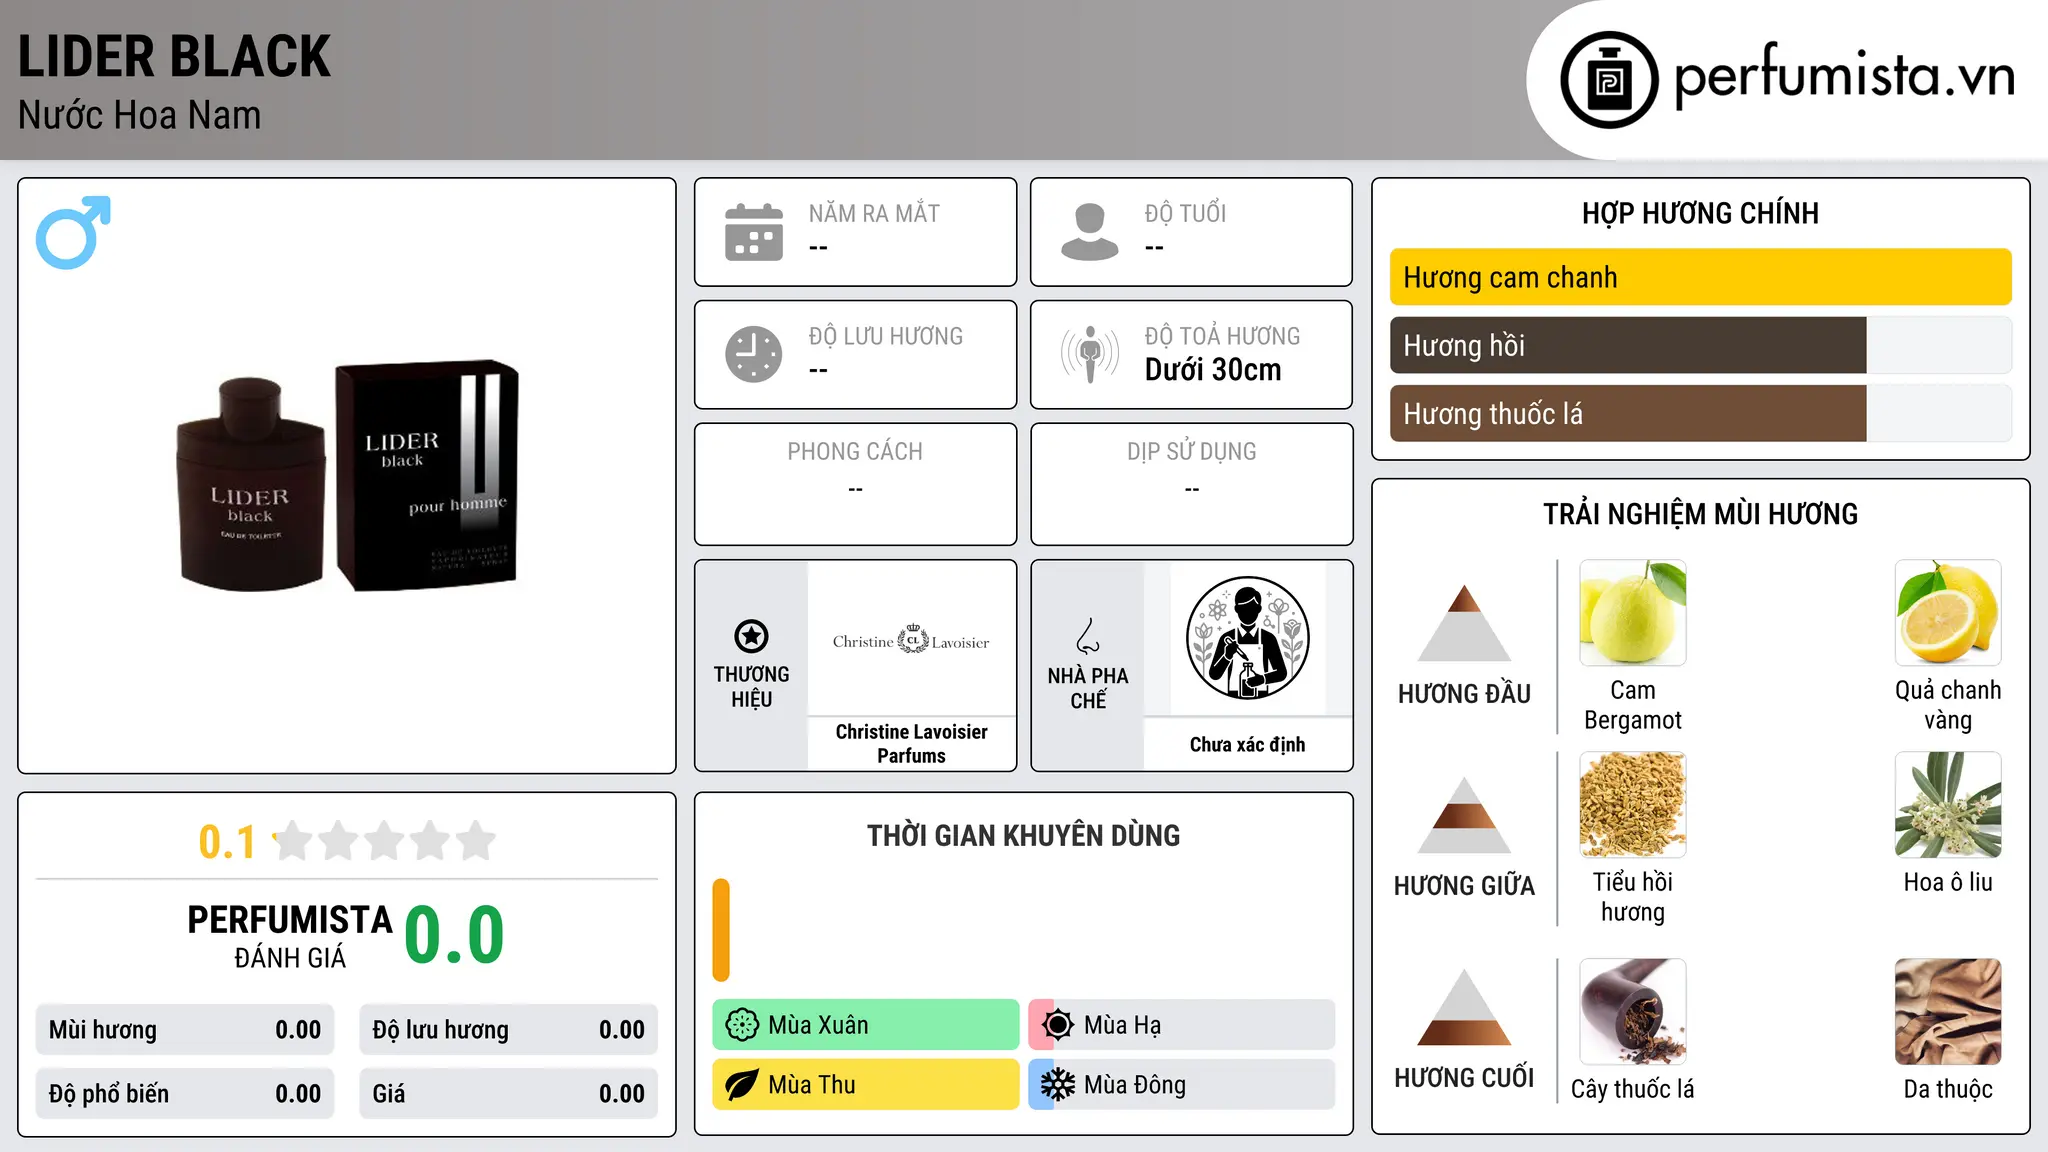Click the orange 0.1 rating number
Image resolution: width=2048 pixels, height=1152 pixels.
tap(227, 842)
